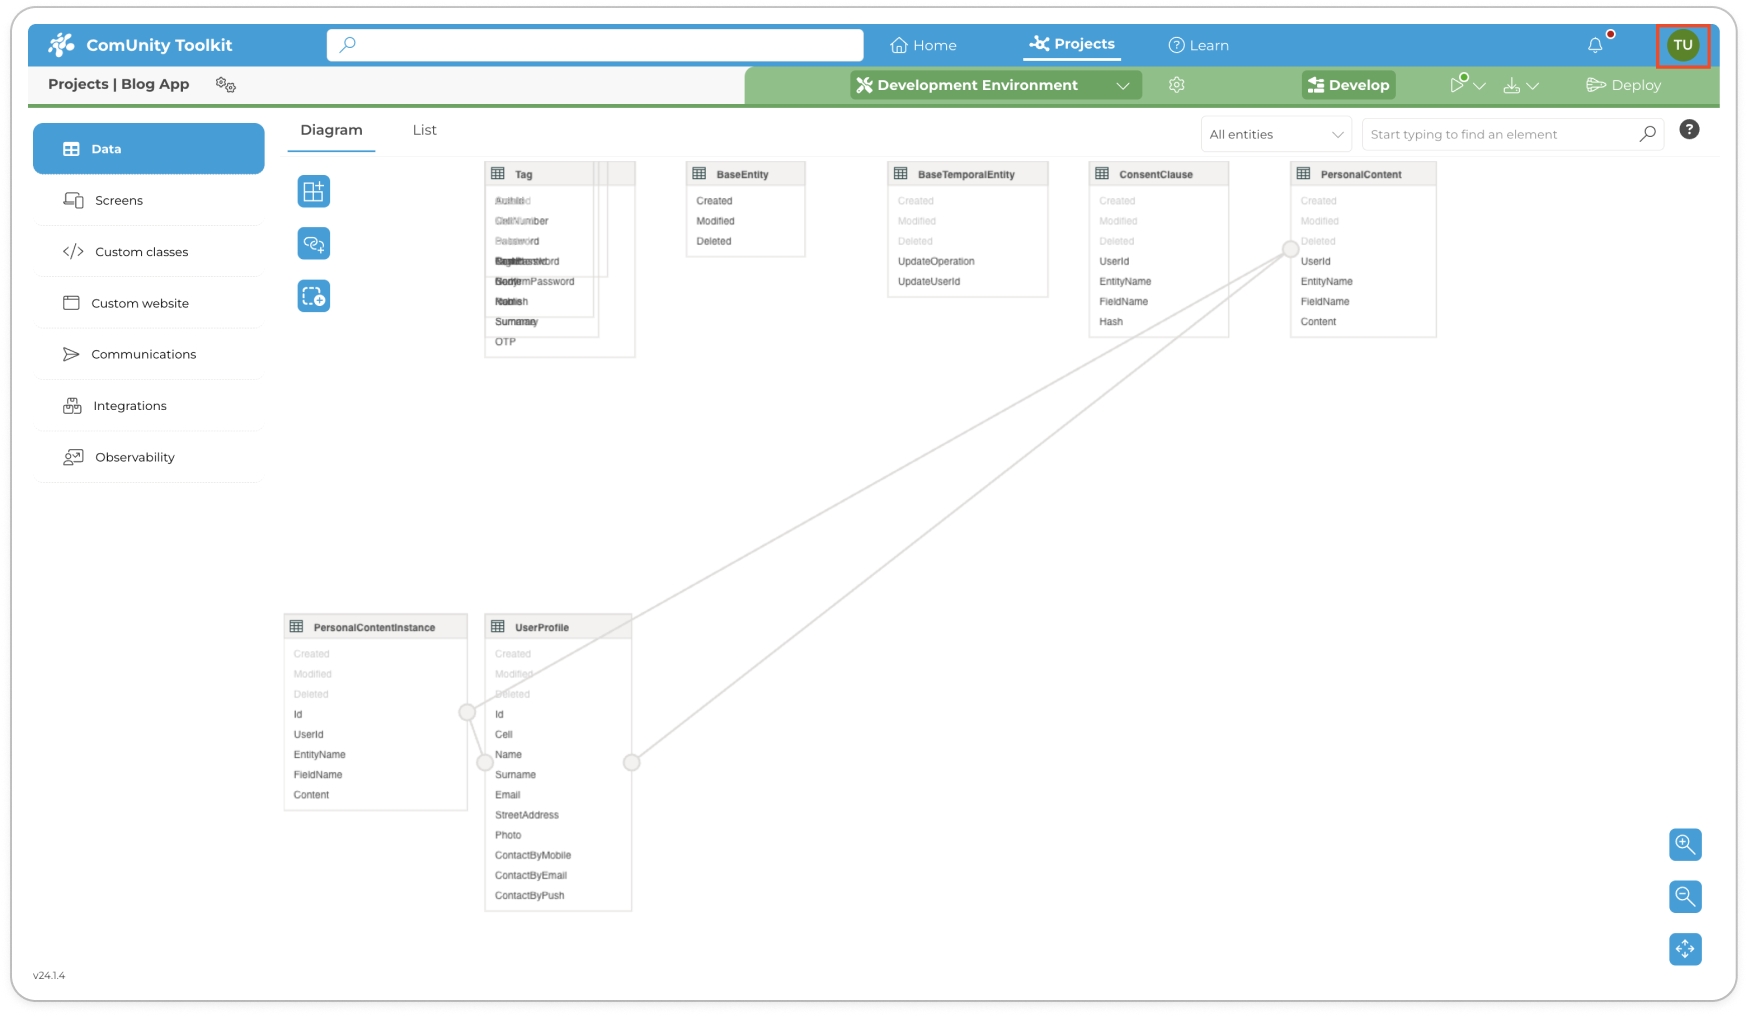
Task: Go to Custom classes in sidebar
Action: 141,252
